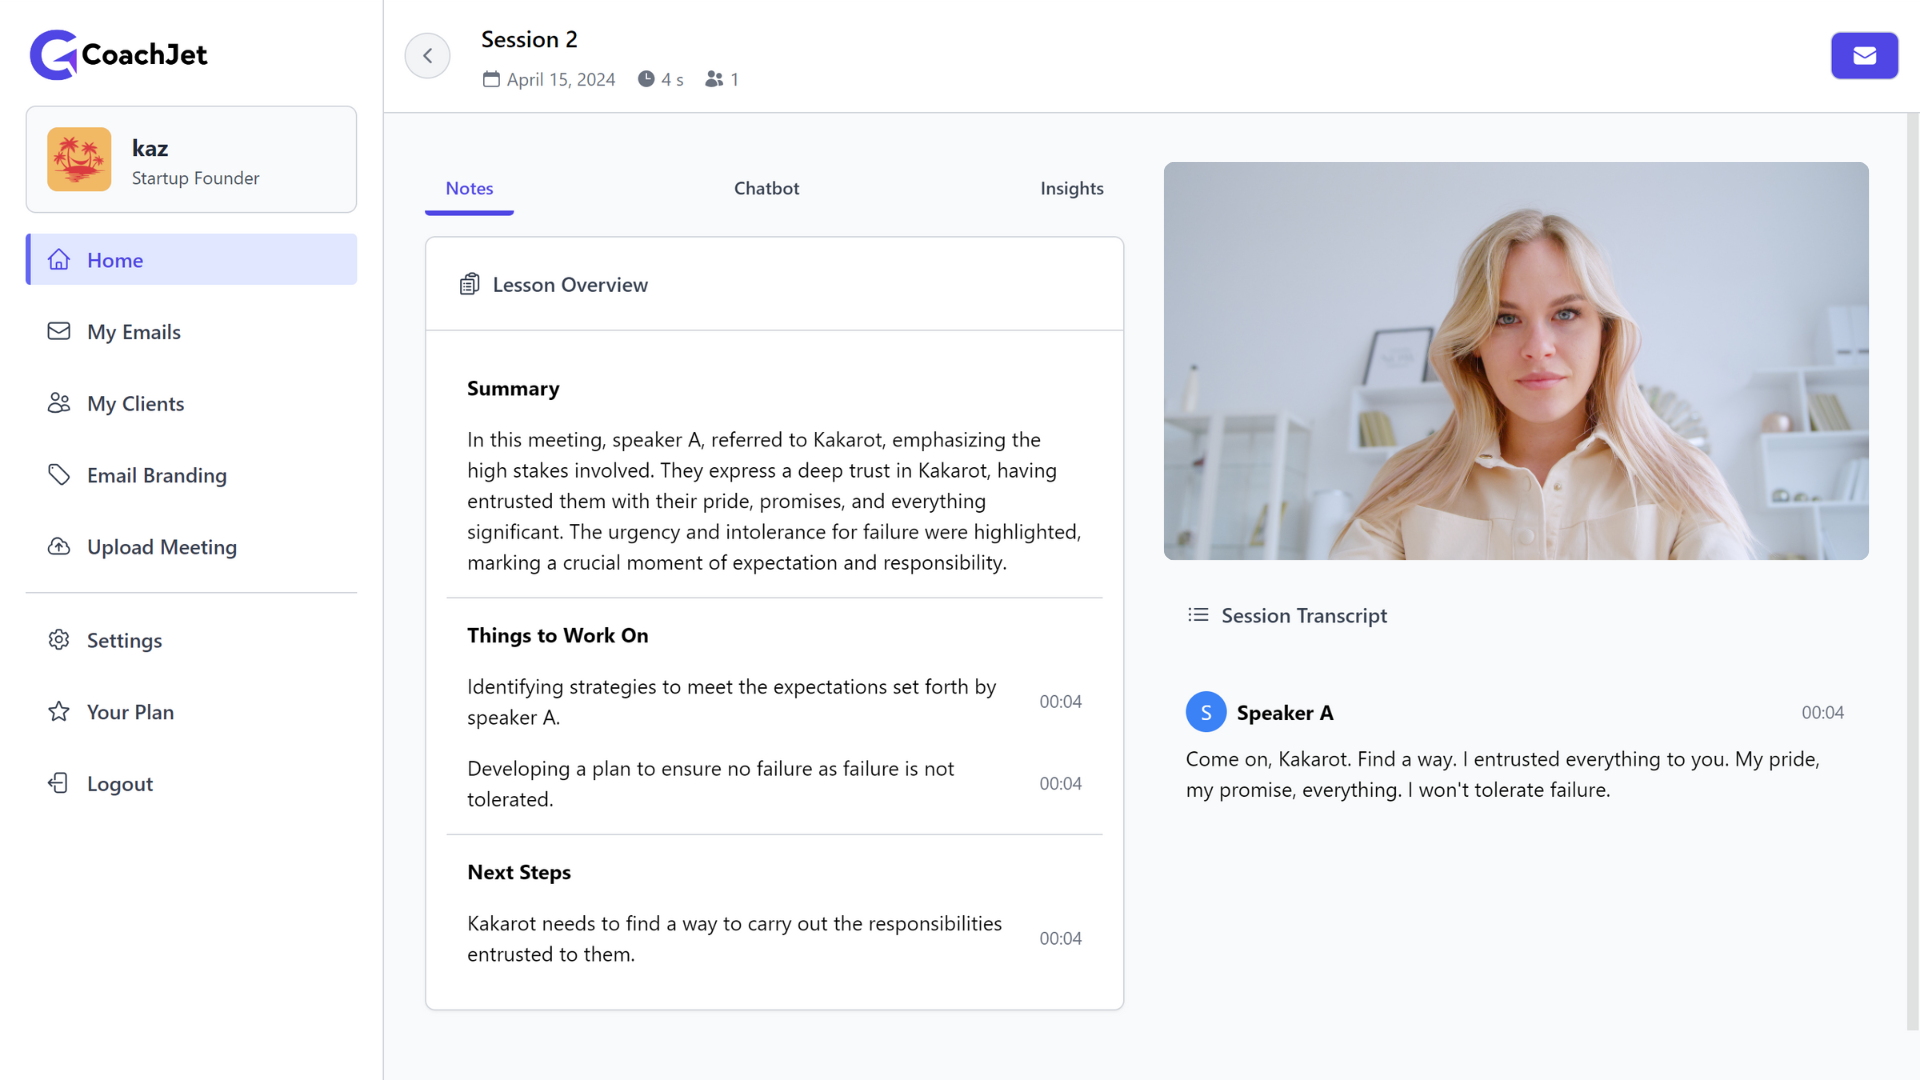
Task: Click the Upload Meeting icon
Action: [x=58, y=546]
